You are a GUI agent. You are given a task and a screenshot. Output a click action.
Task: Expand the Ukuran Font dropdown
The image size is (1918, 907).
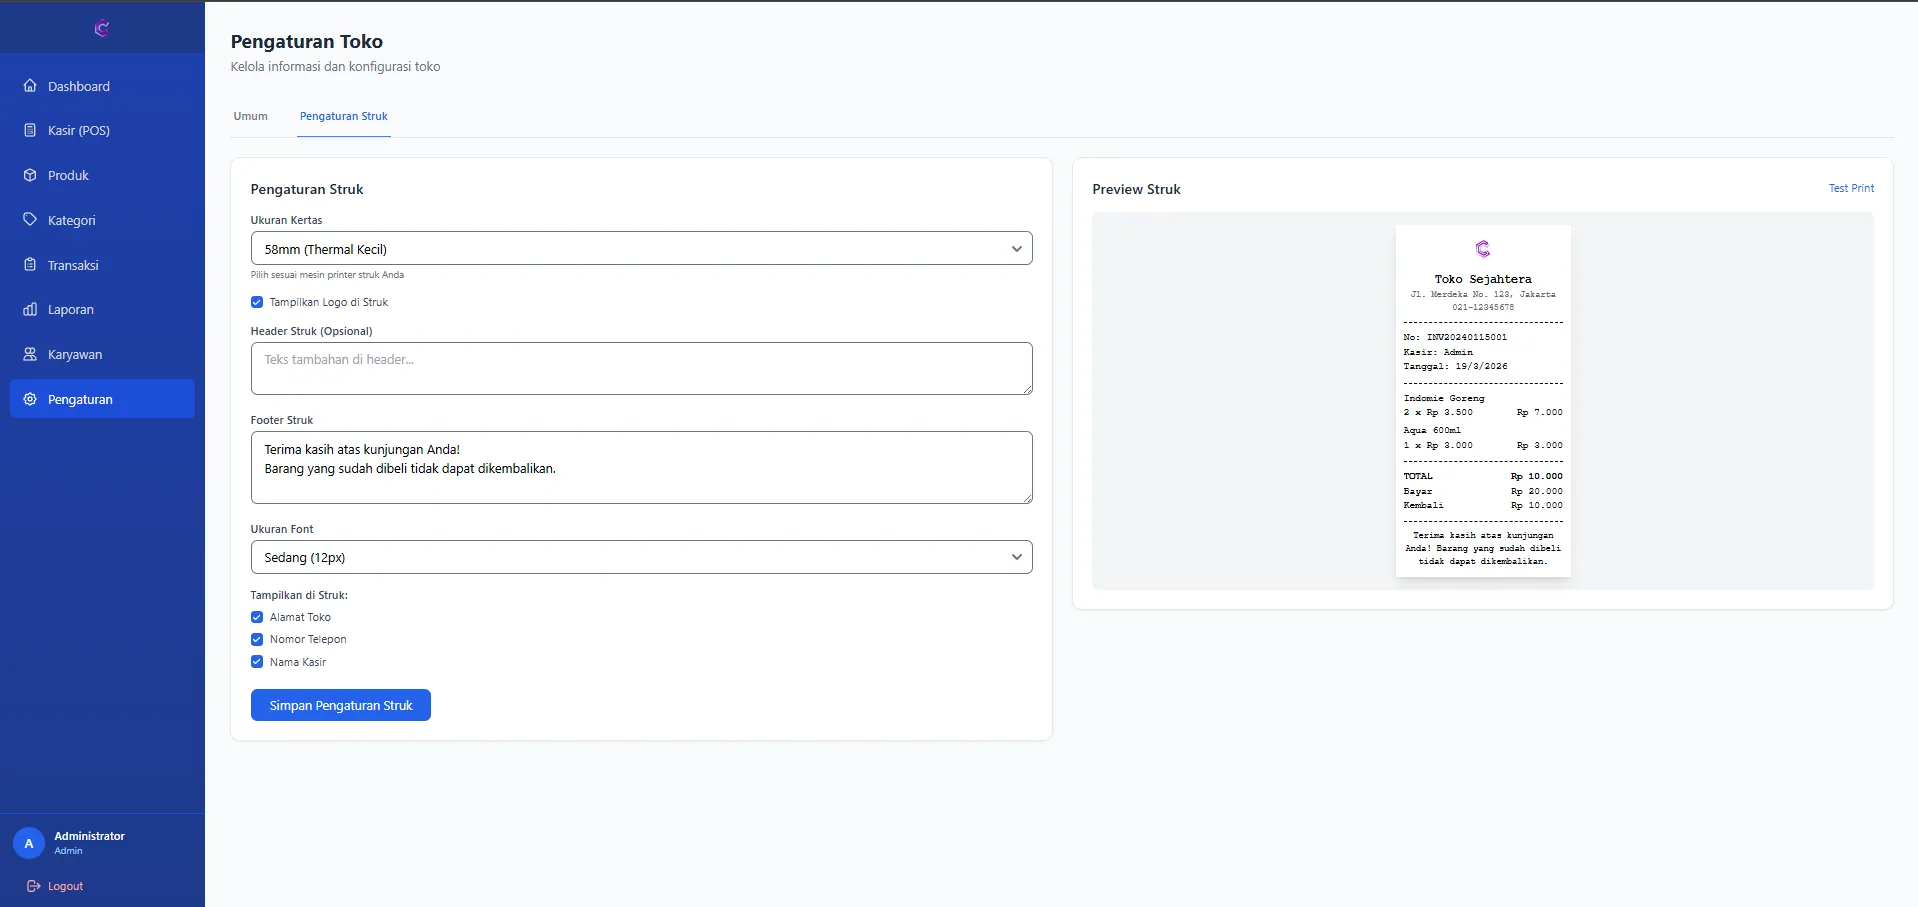[x=641, y=557]
